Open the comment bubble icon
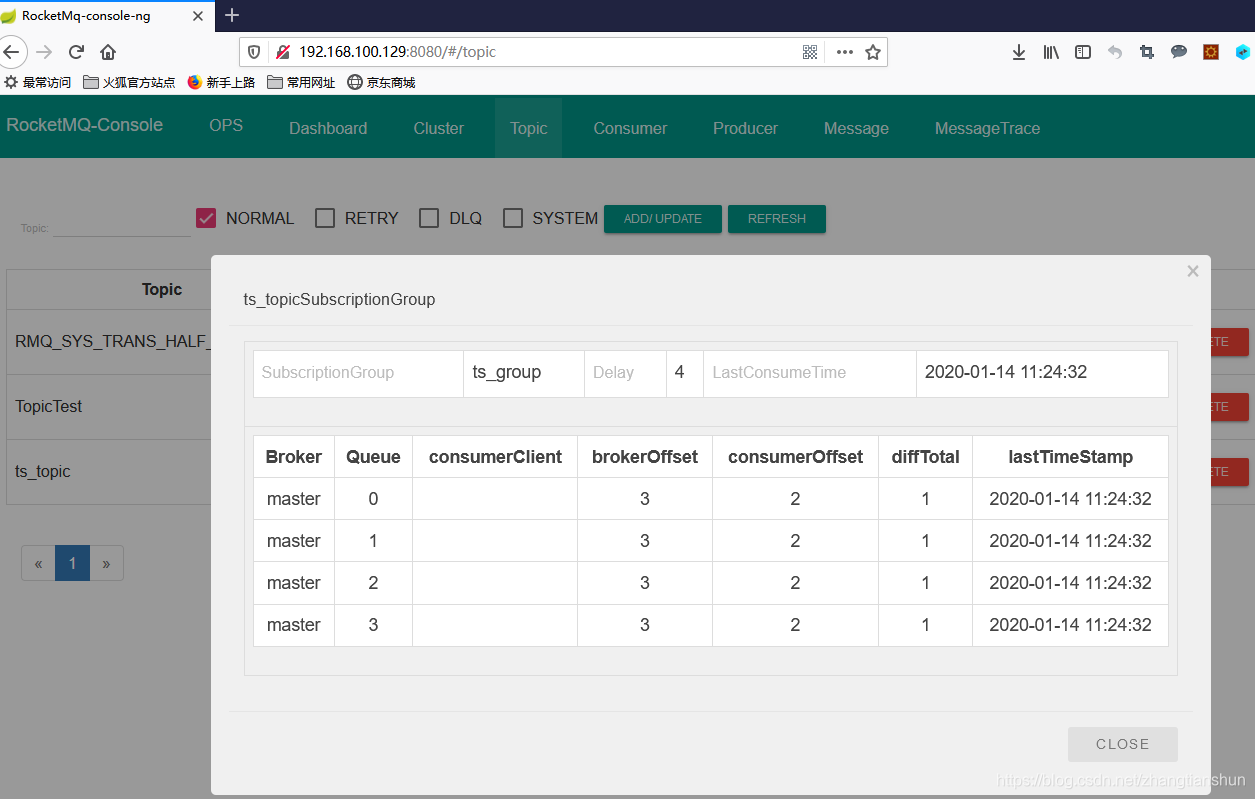Image resolution: width=1255 pixels, height=799 pixels. [1179, 52]
